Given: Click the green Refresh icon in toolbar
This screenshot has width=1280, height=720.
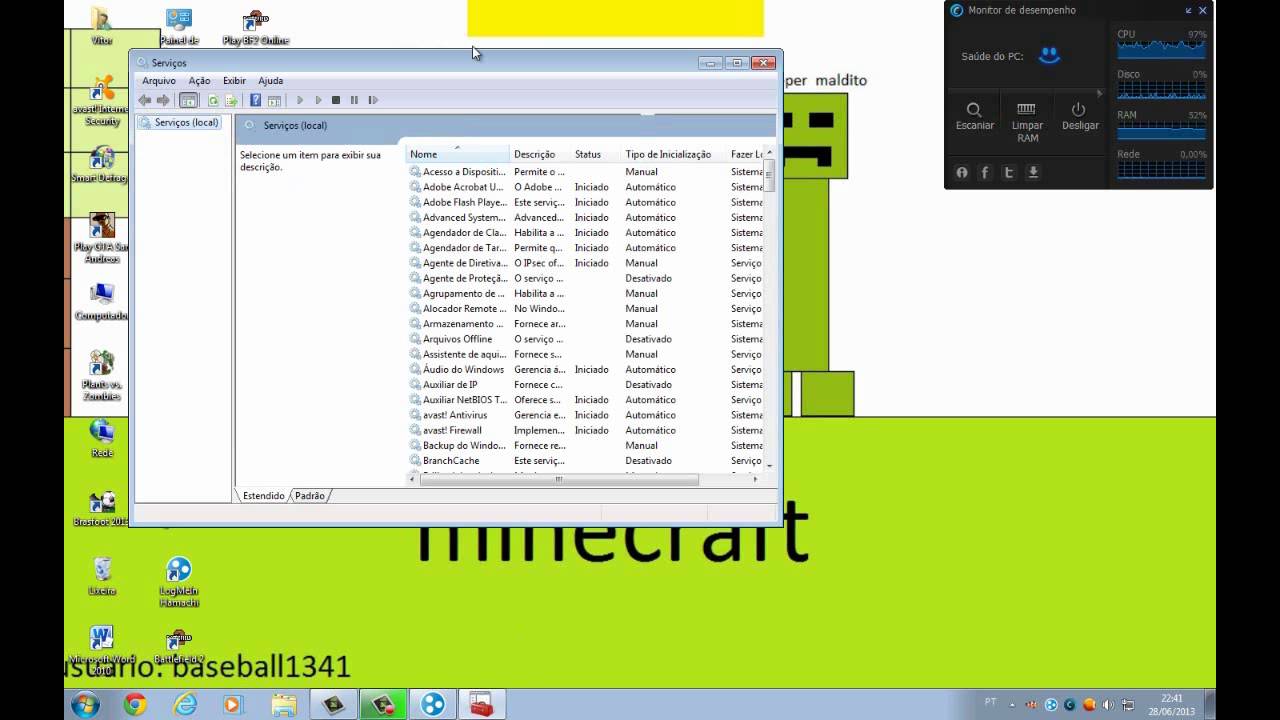Looking at the screenshot, I should point(213,100).
